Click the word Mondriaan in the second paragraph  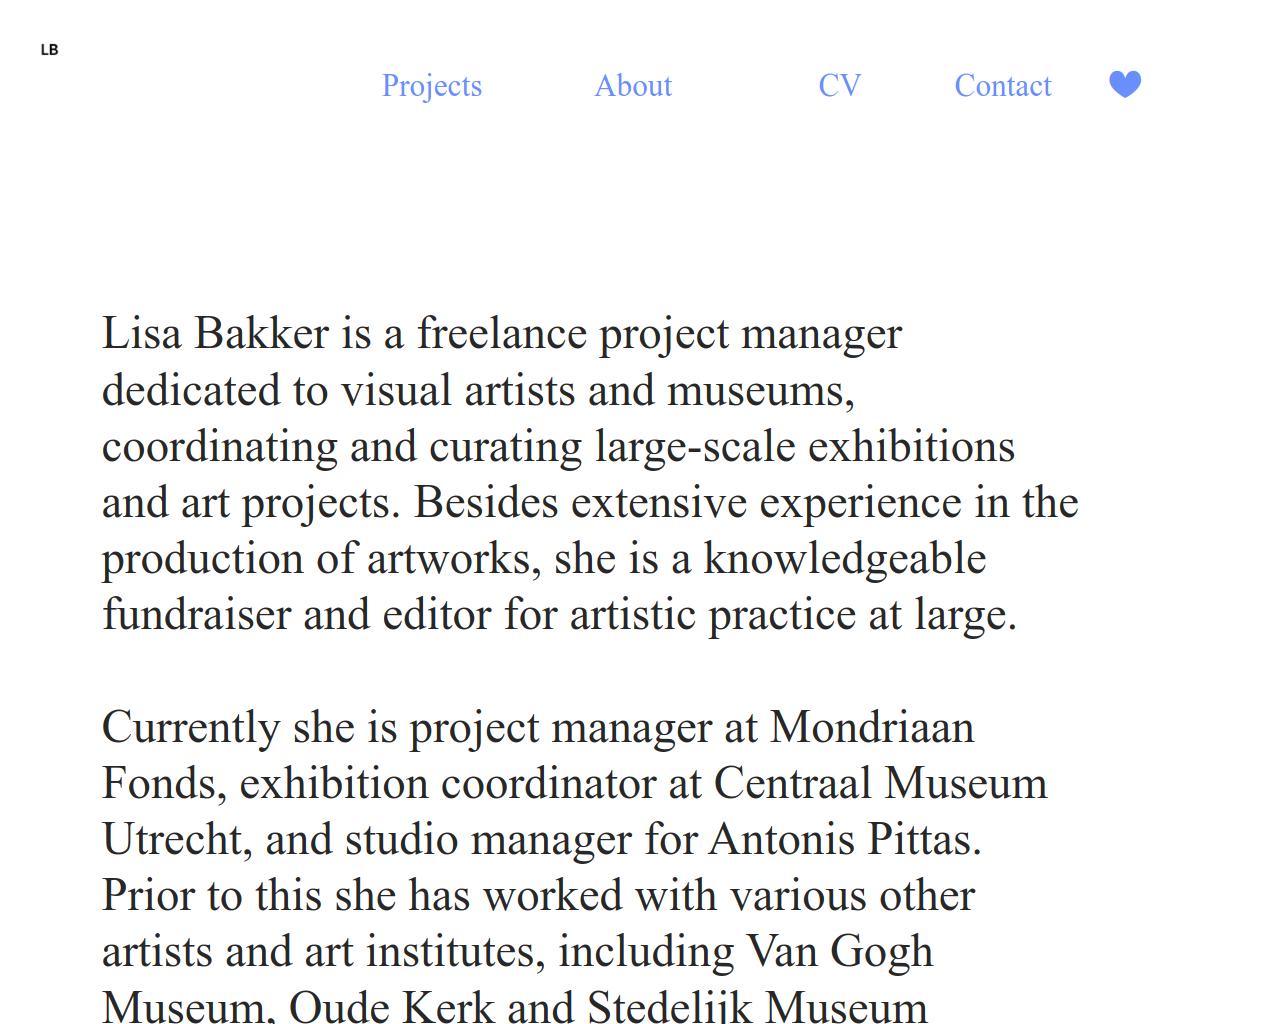(872, 727)
